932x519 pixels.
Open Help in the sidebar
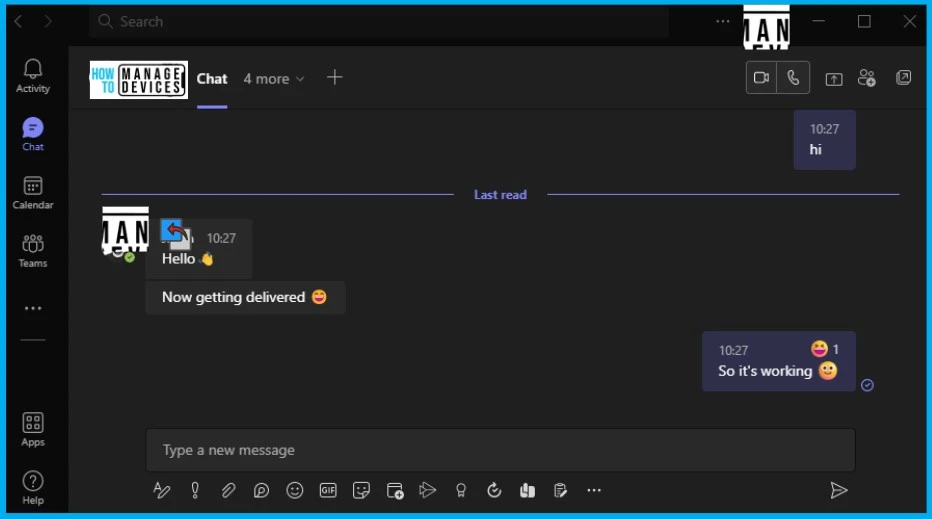click(x=33, y=488)
